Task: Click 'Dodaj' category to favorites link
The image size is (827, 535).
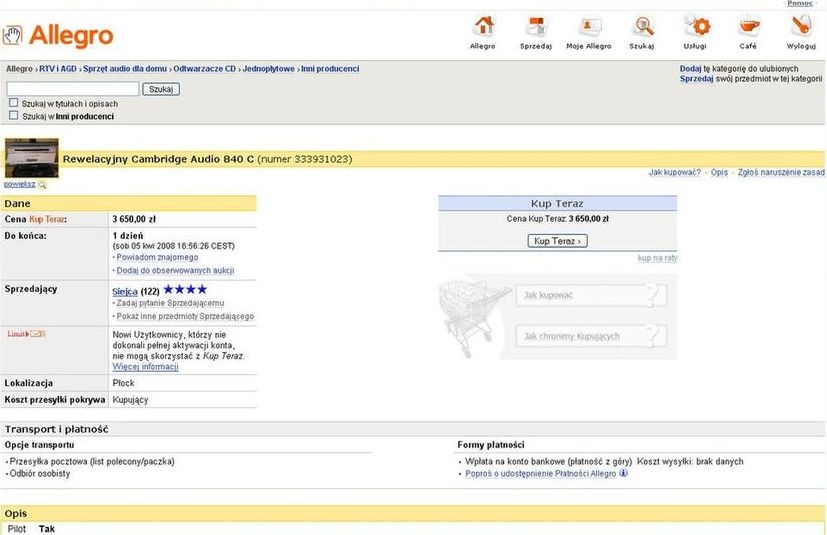Action: [x=690, y=69]
